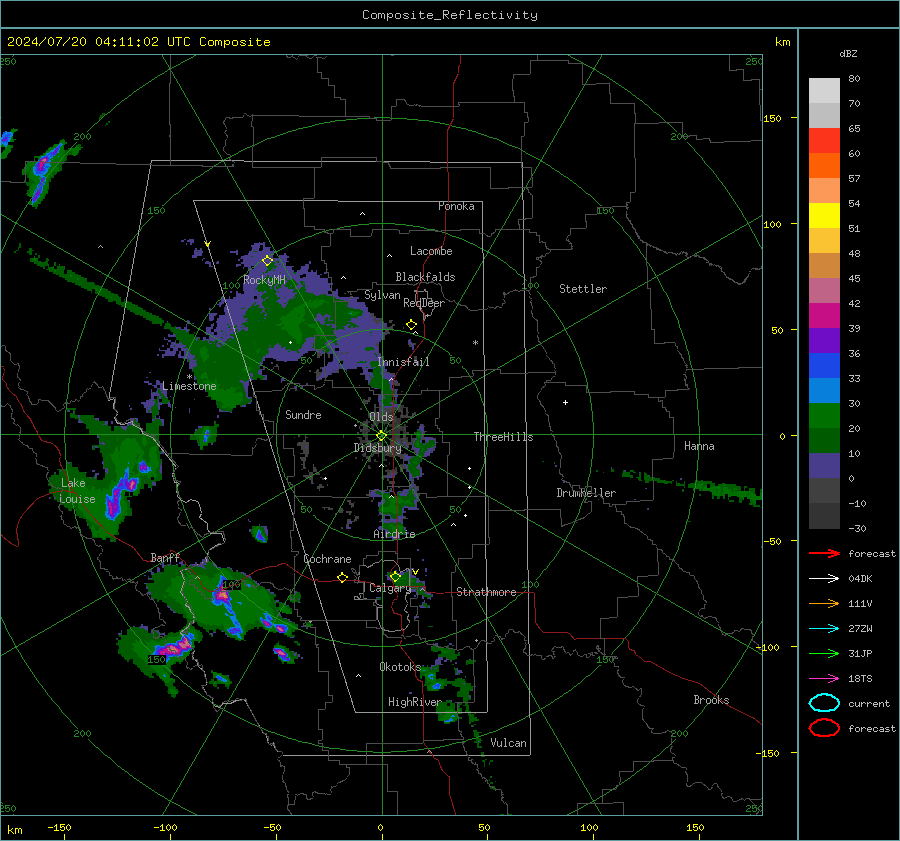Click the magenta 18TS arrow icon
The height and width of the screenshot is (841, 900).
click(824, 679)
